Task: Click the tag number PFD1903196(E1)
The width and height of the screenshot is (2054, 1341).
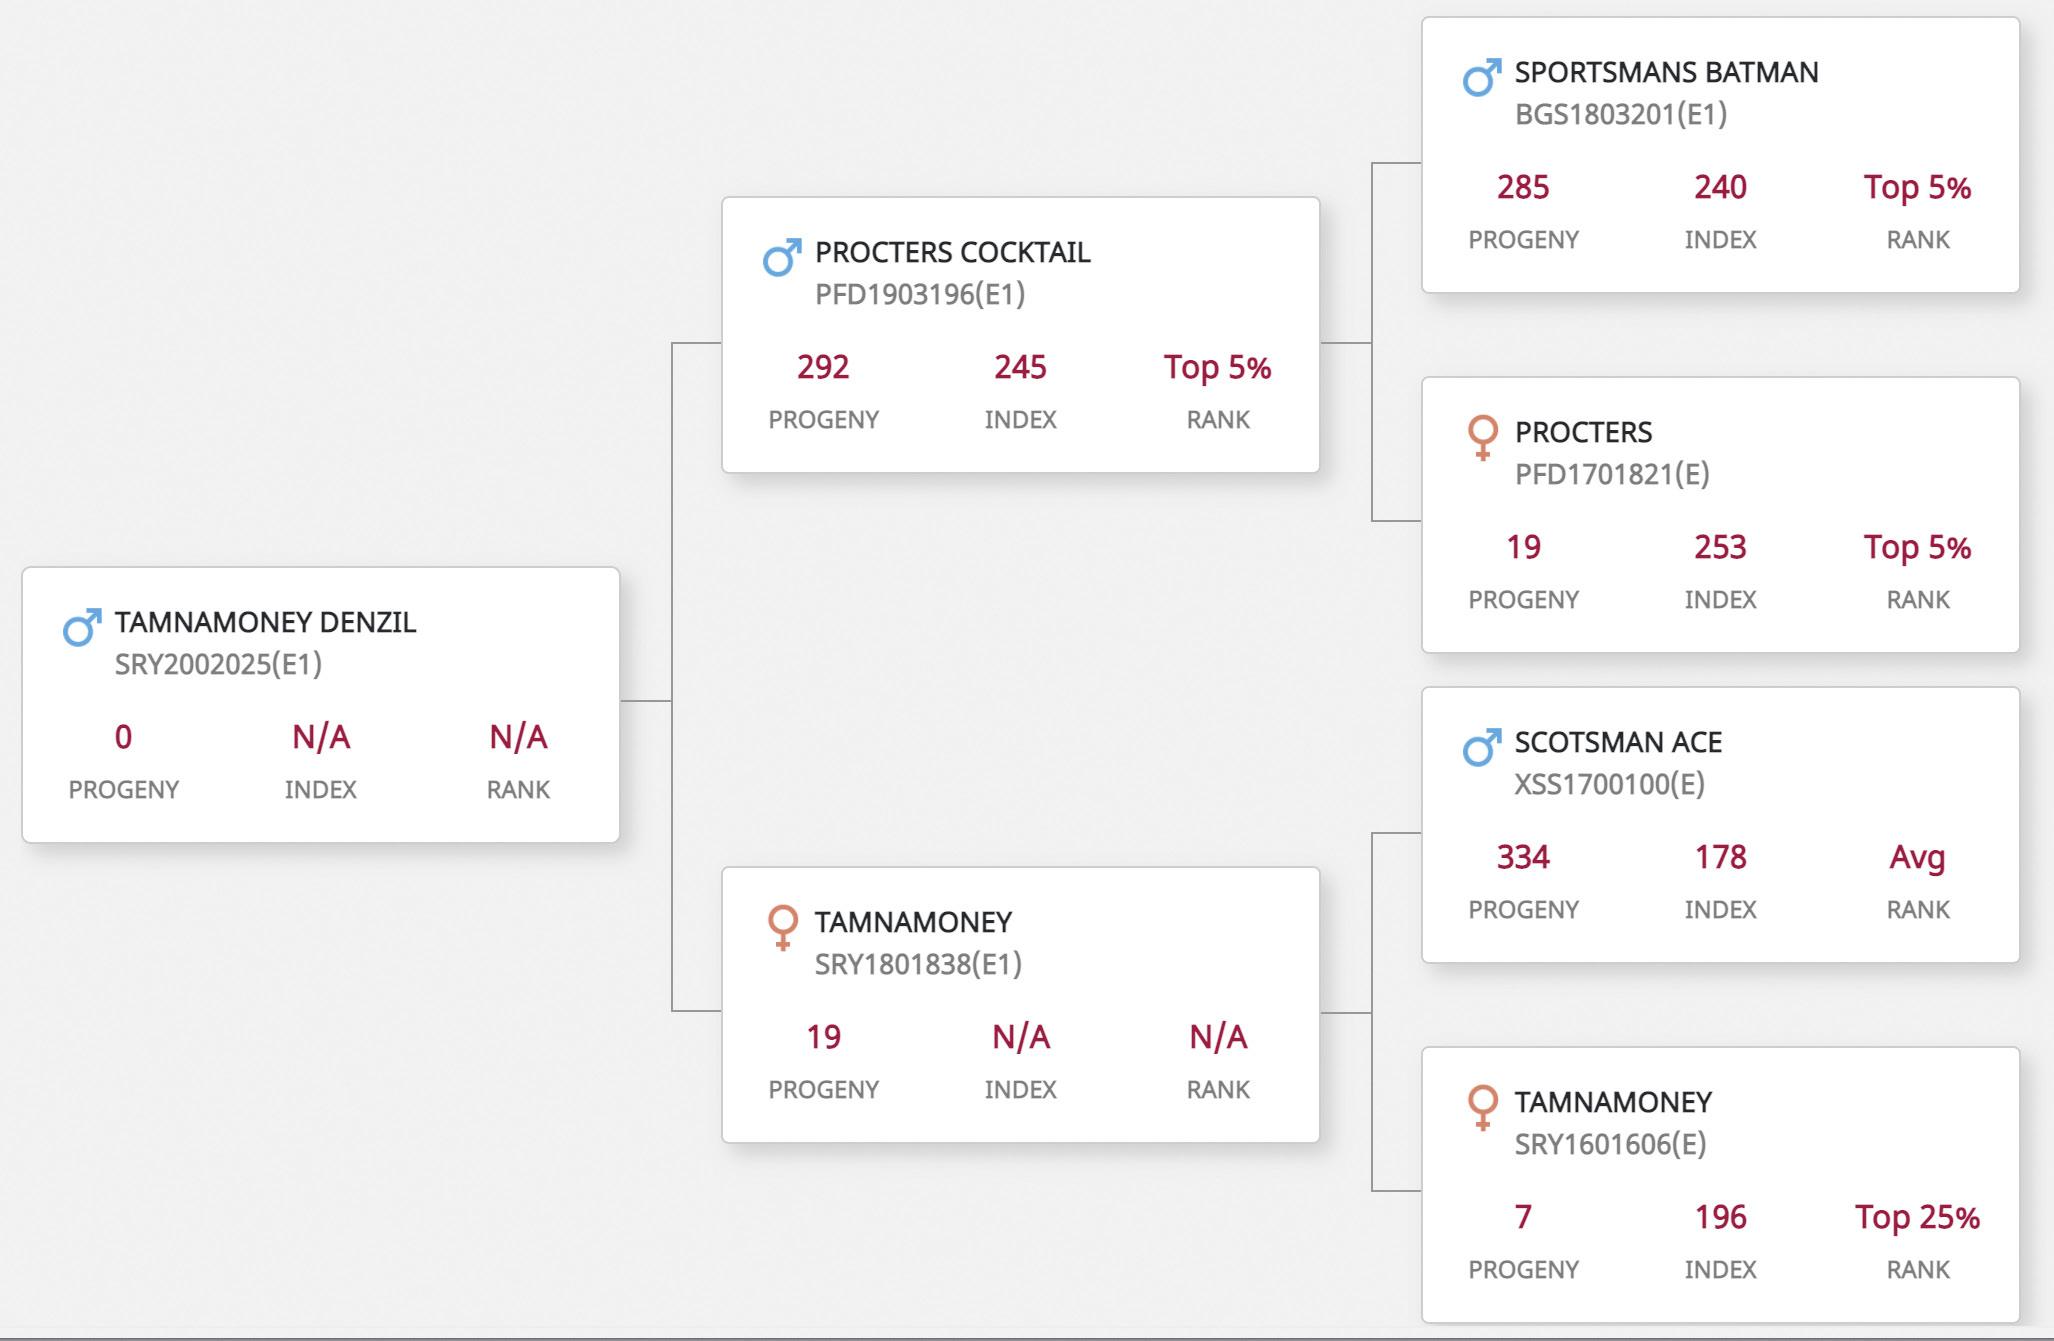Action: click(920, 294)
